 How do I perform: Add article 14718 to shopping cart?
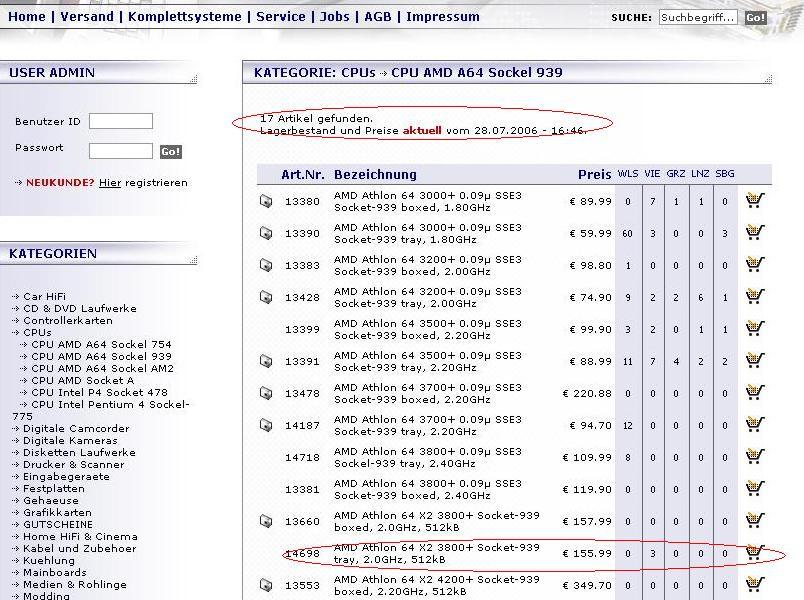755,456
